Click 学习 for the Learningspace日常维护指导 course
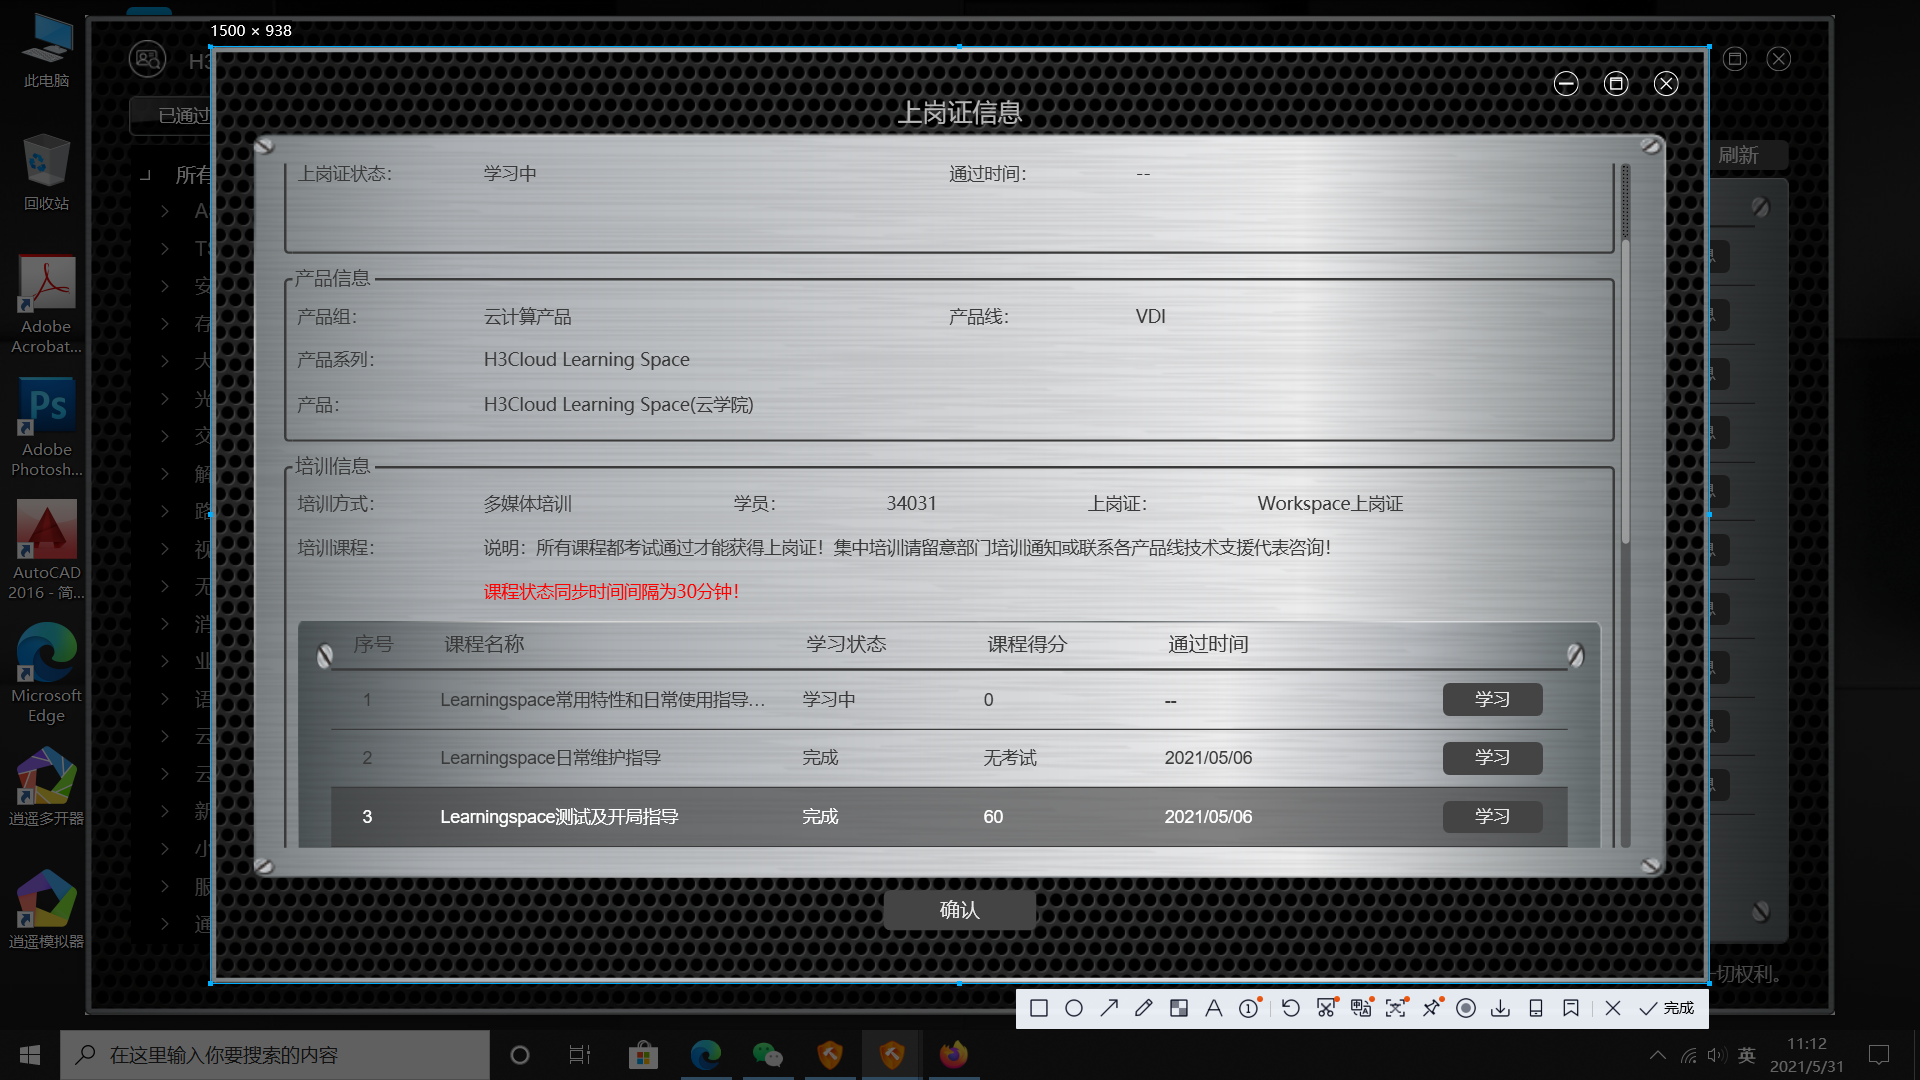 pyautogui.click(x=1492, y=758)
